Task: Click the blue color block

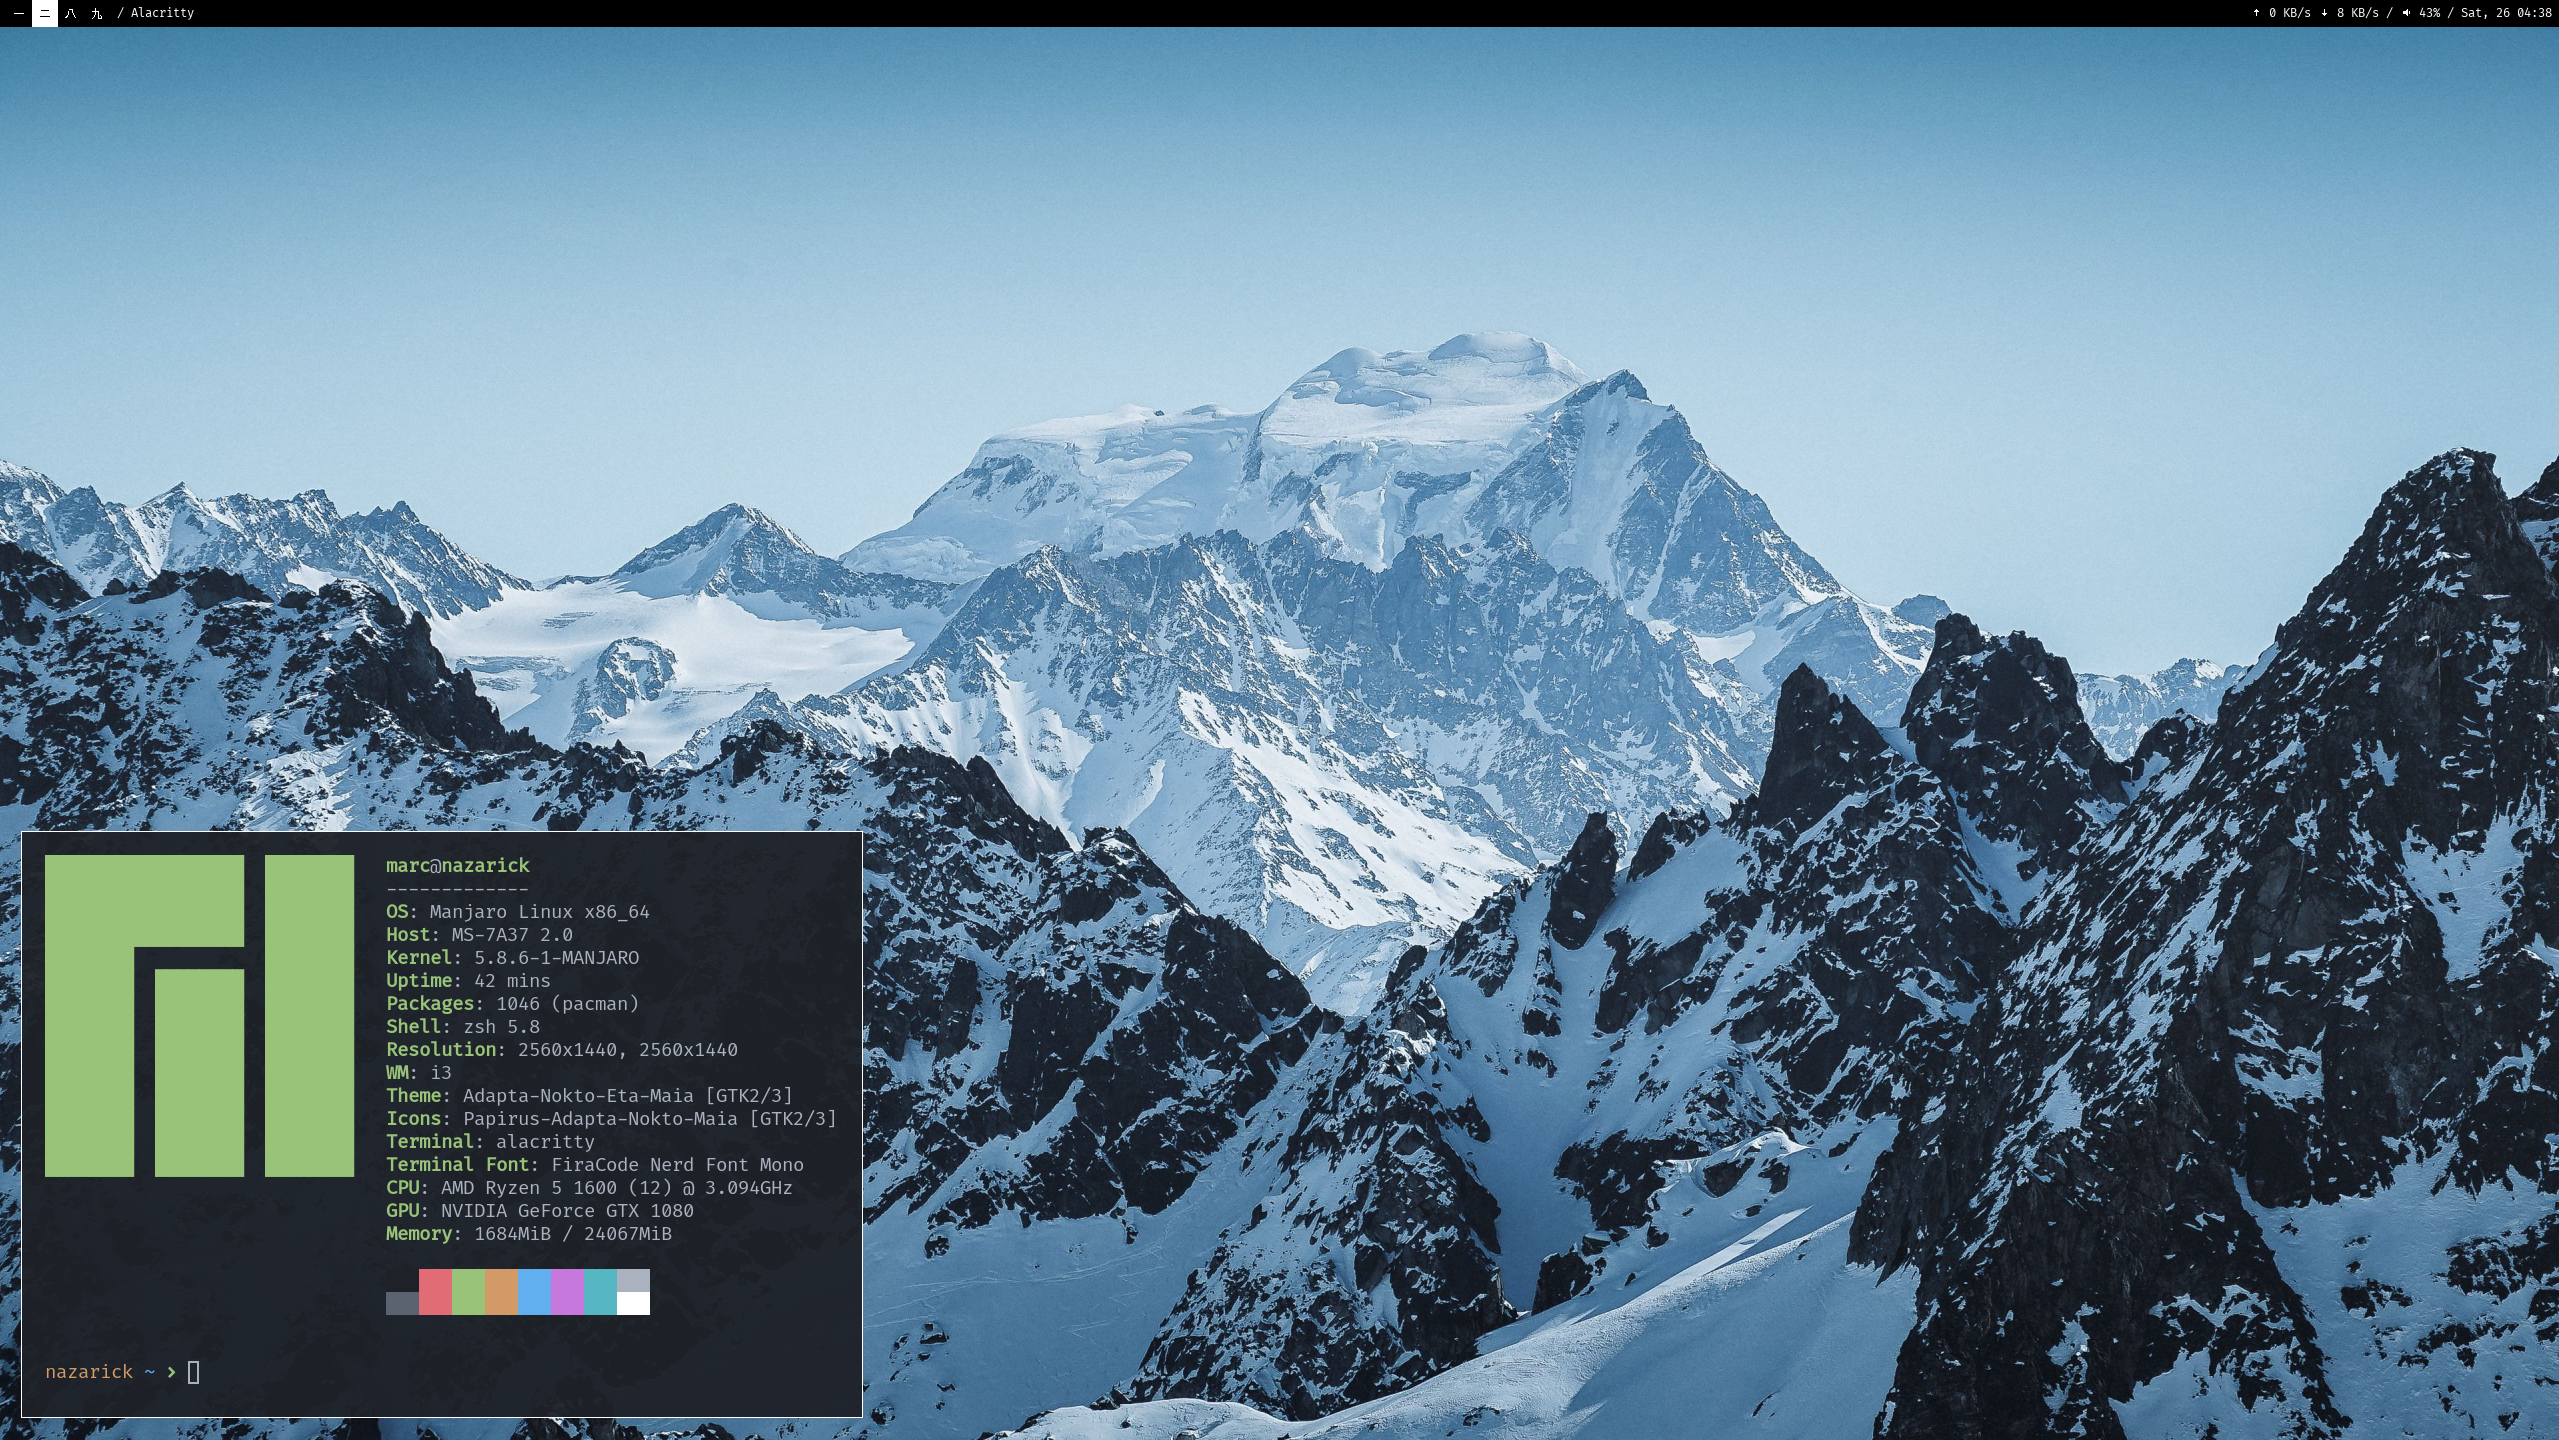Action: (534, 1291)
